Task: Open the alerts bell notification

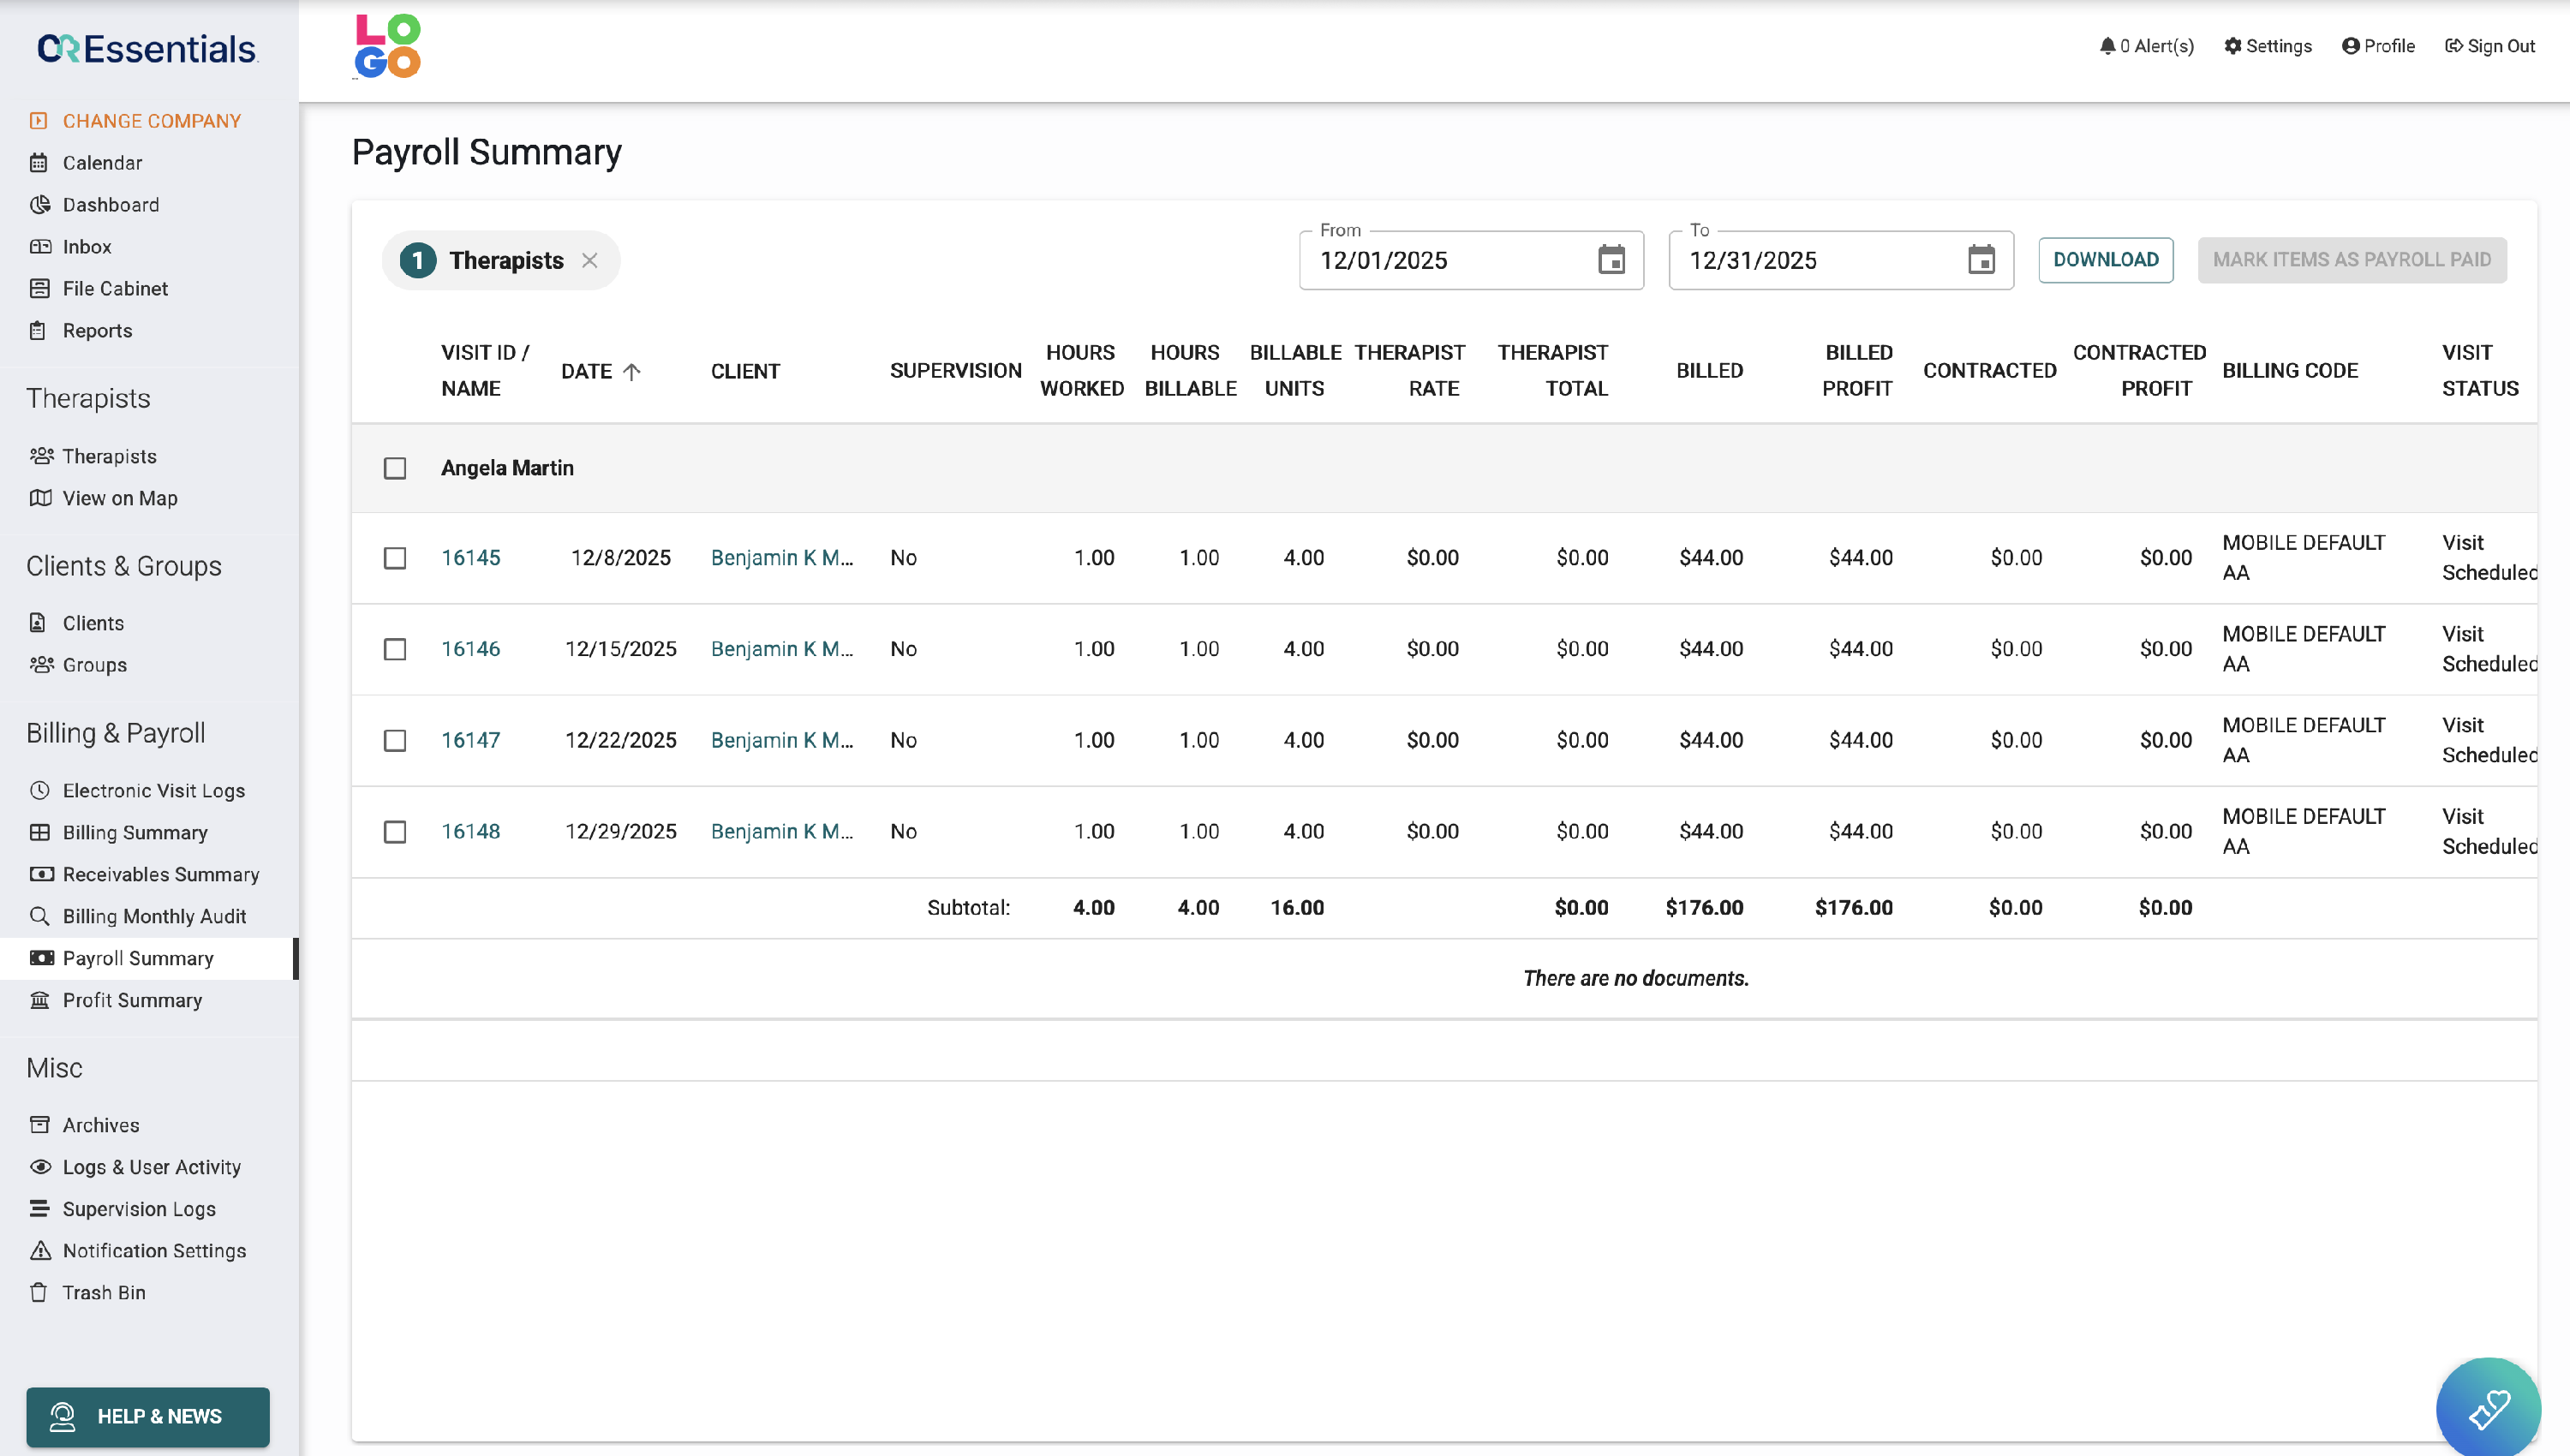Action: 2107,46
